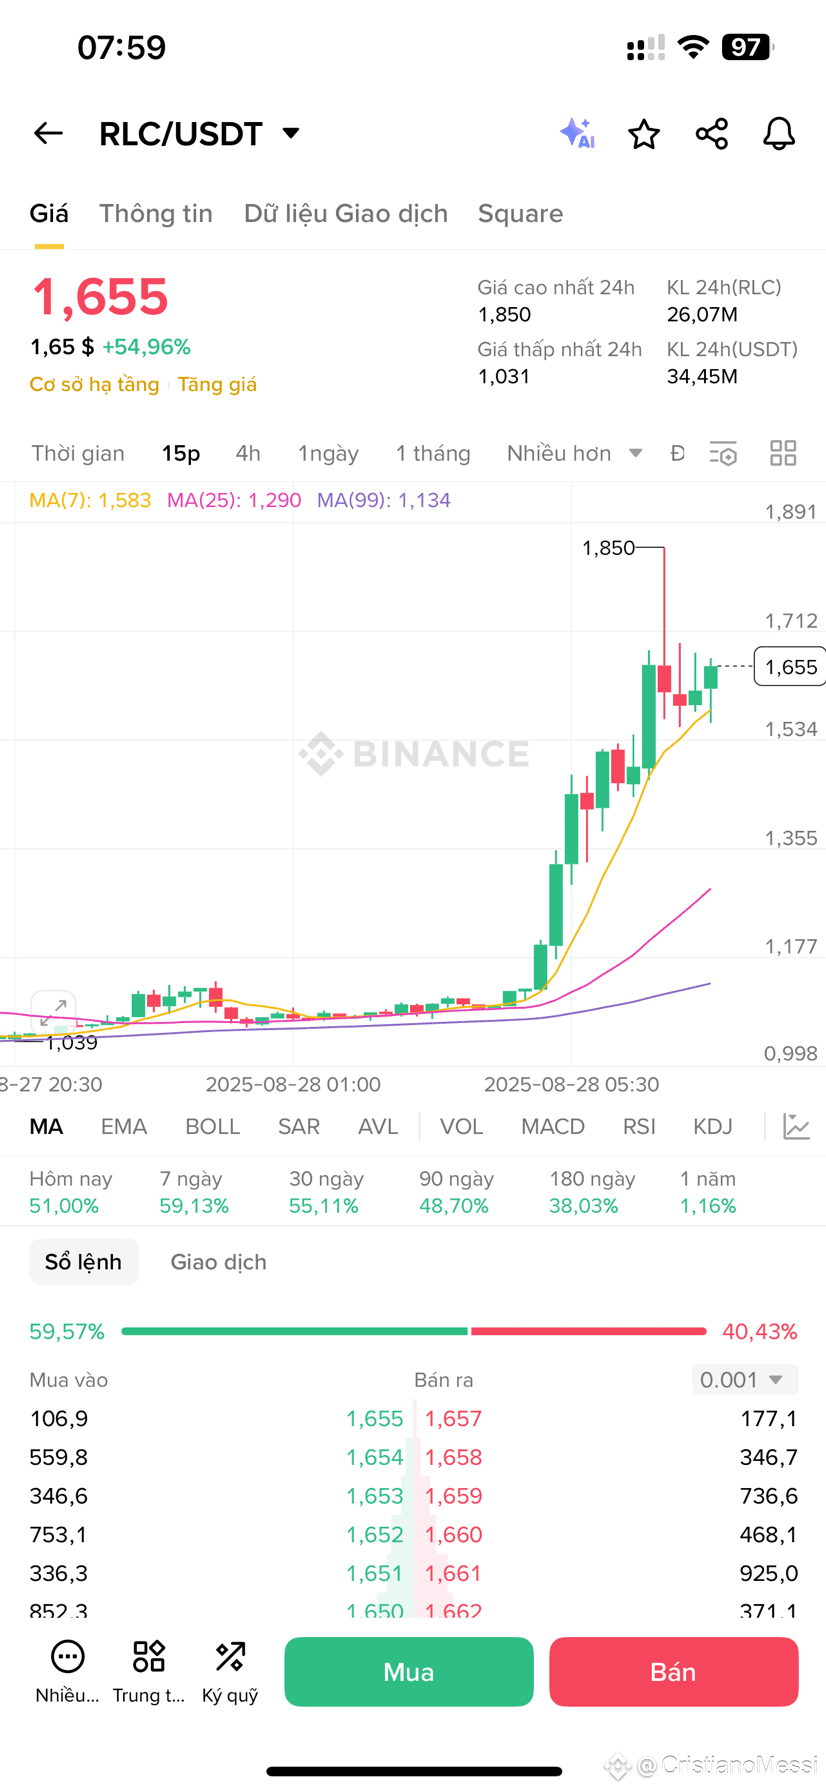The image size is (826, 1792).
Task: Open indicator chart icon beside KDJ
Action: (x=797, y=1127)
